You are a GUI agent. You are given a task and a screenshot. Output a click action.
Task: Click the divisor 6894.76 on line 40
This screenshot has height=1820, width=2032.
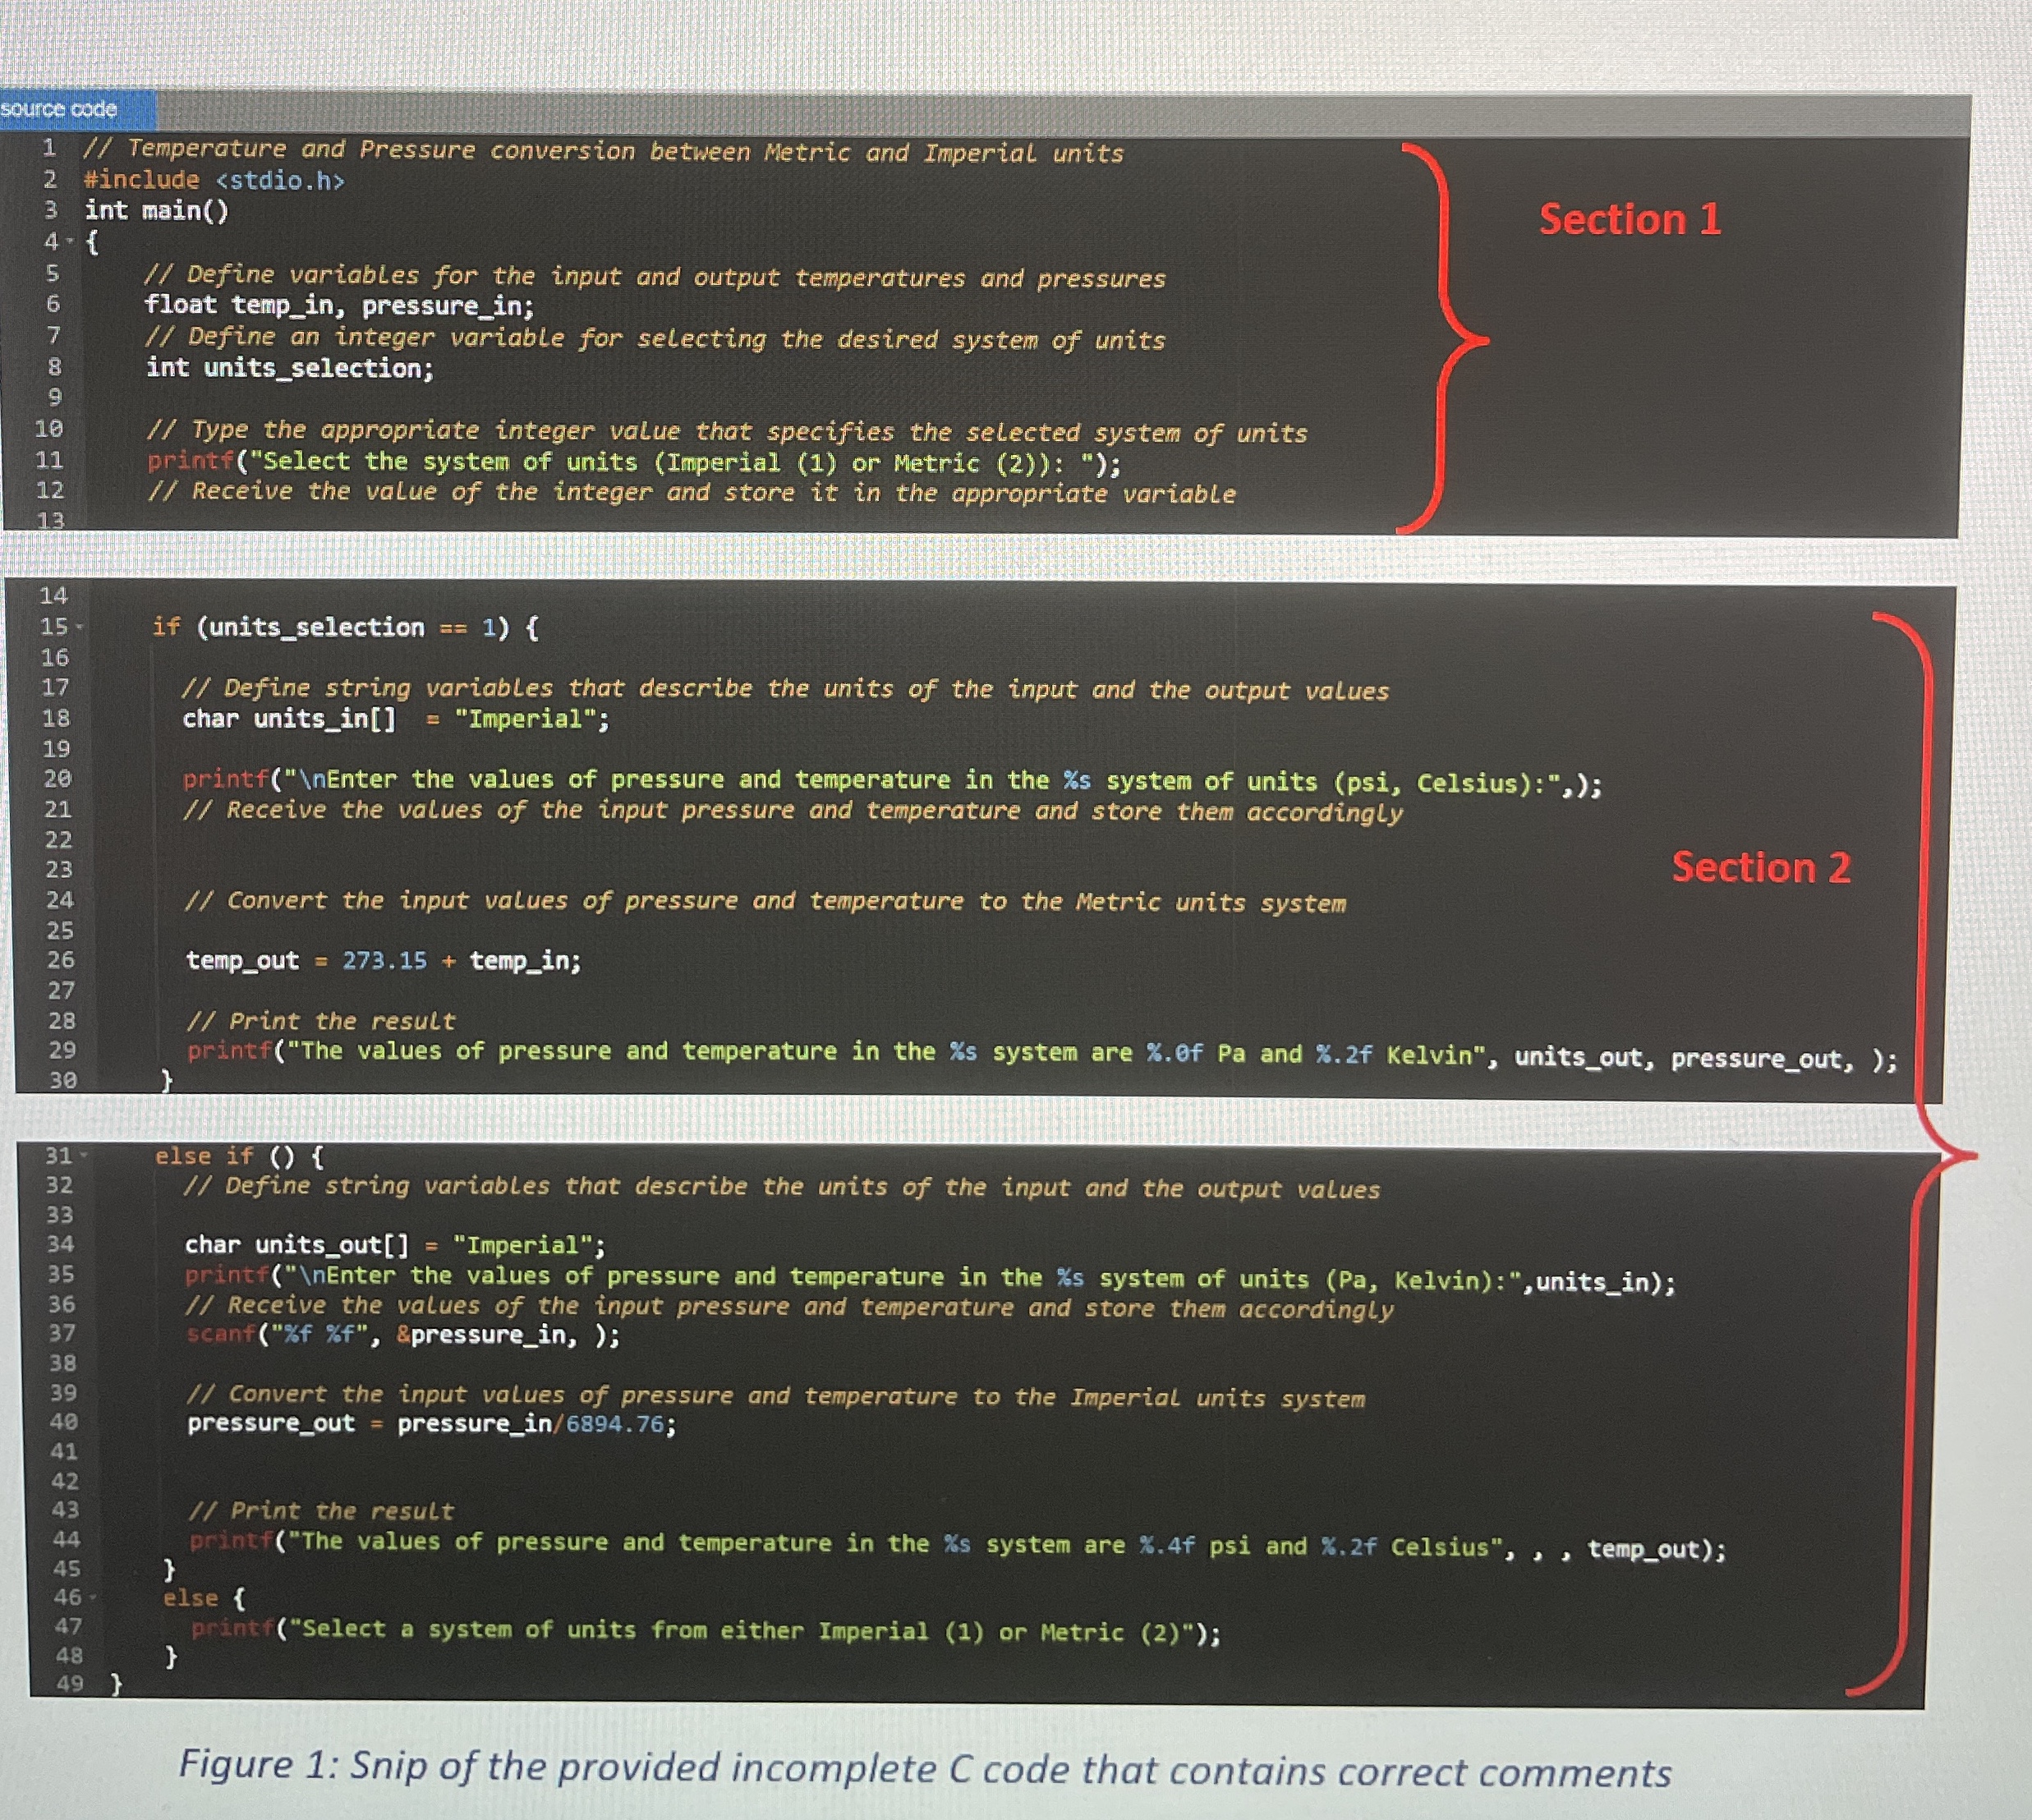click(x=613, y=1423)
